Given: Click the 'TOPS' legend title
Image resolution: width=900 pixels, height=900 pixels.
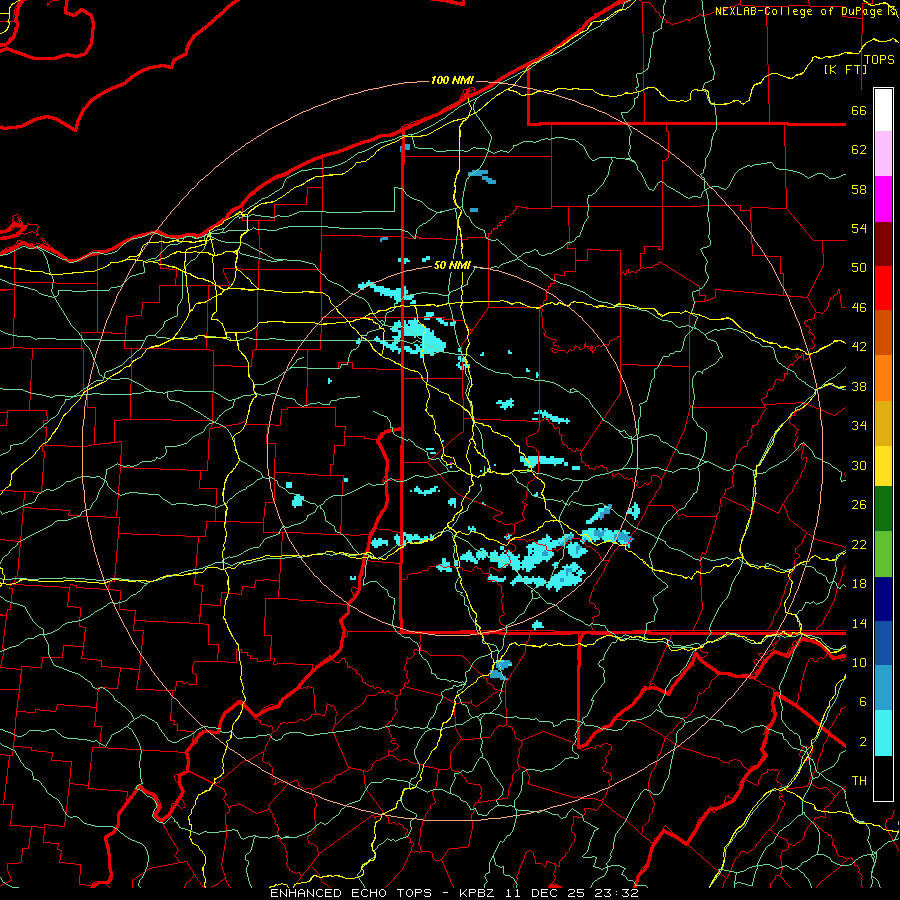Looking at the screenshot, I should click(879, 60).
